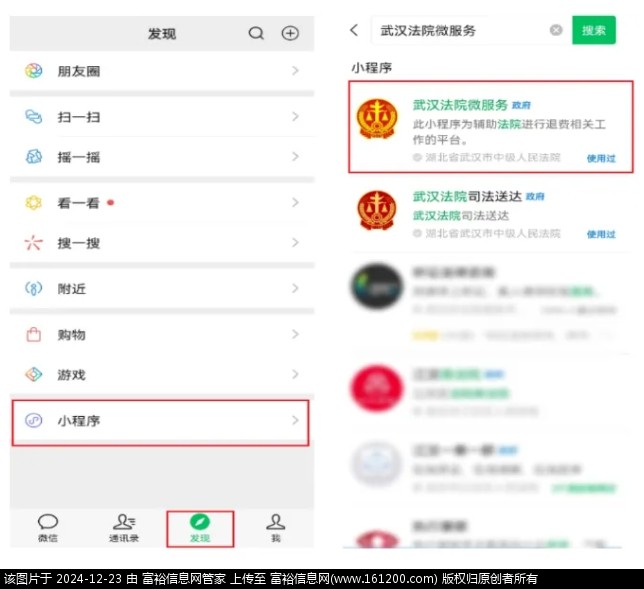
Task: Open 摇一摇 row chevron
Action: tap(295, 156)
